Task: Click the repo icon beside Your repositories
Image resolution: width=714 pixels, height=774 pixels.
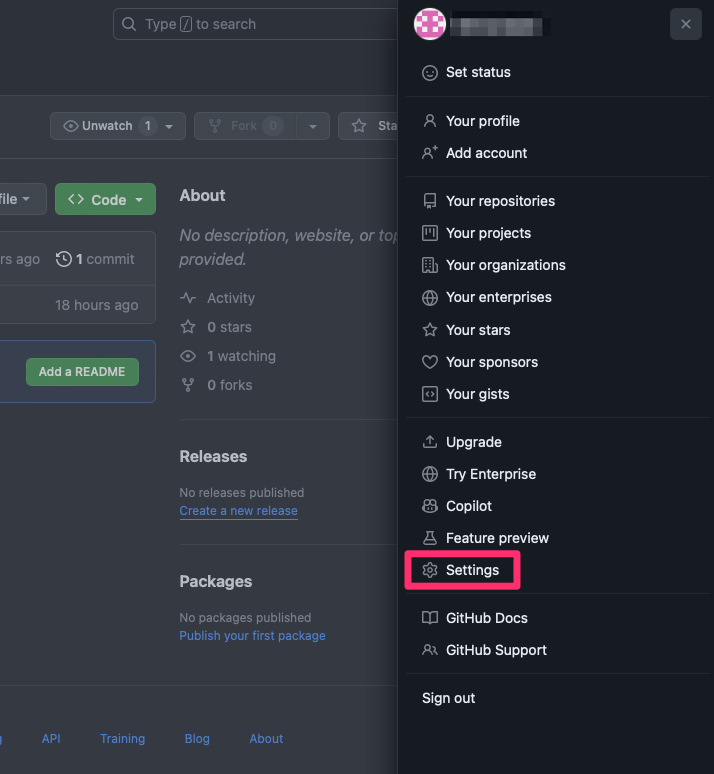Action: 430,201
